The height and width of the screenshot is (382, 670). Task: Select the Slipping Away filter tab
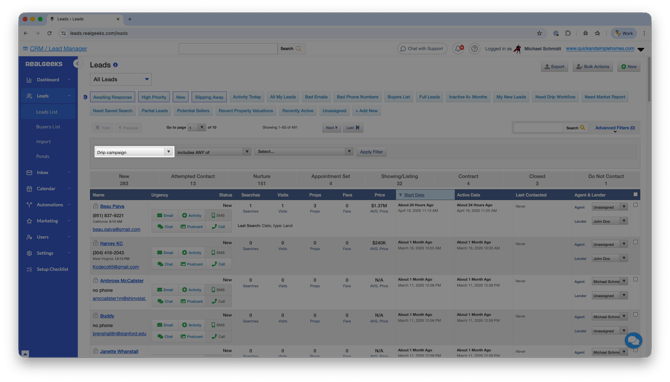click(209, 97)
